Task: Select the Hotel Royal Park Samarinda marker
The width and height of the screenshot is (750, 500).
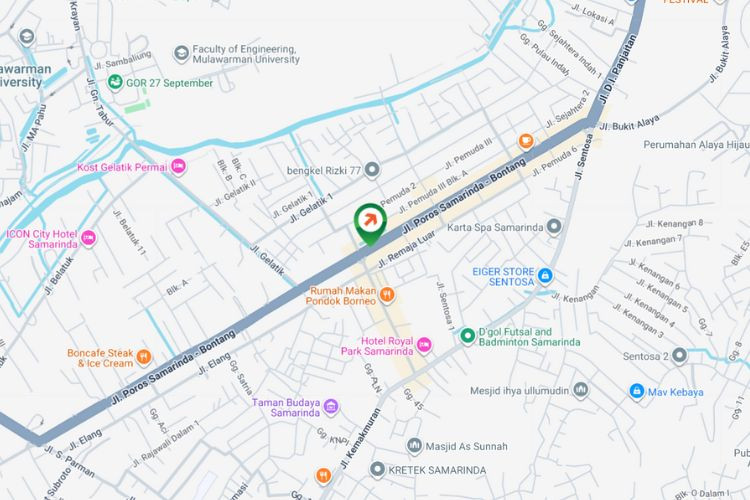Action: coord(423,345)
